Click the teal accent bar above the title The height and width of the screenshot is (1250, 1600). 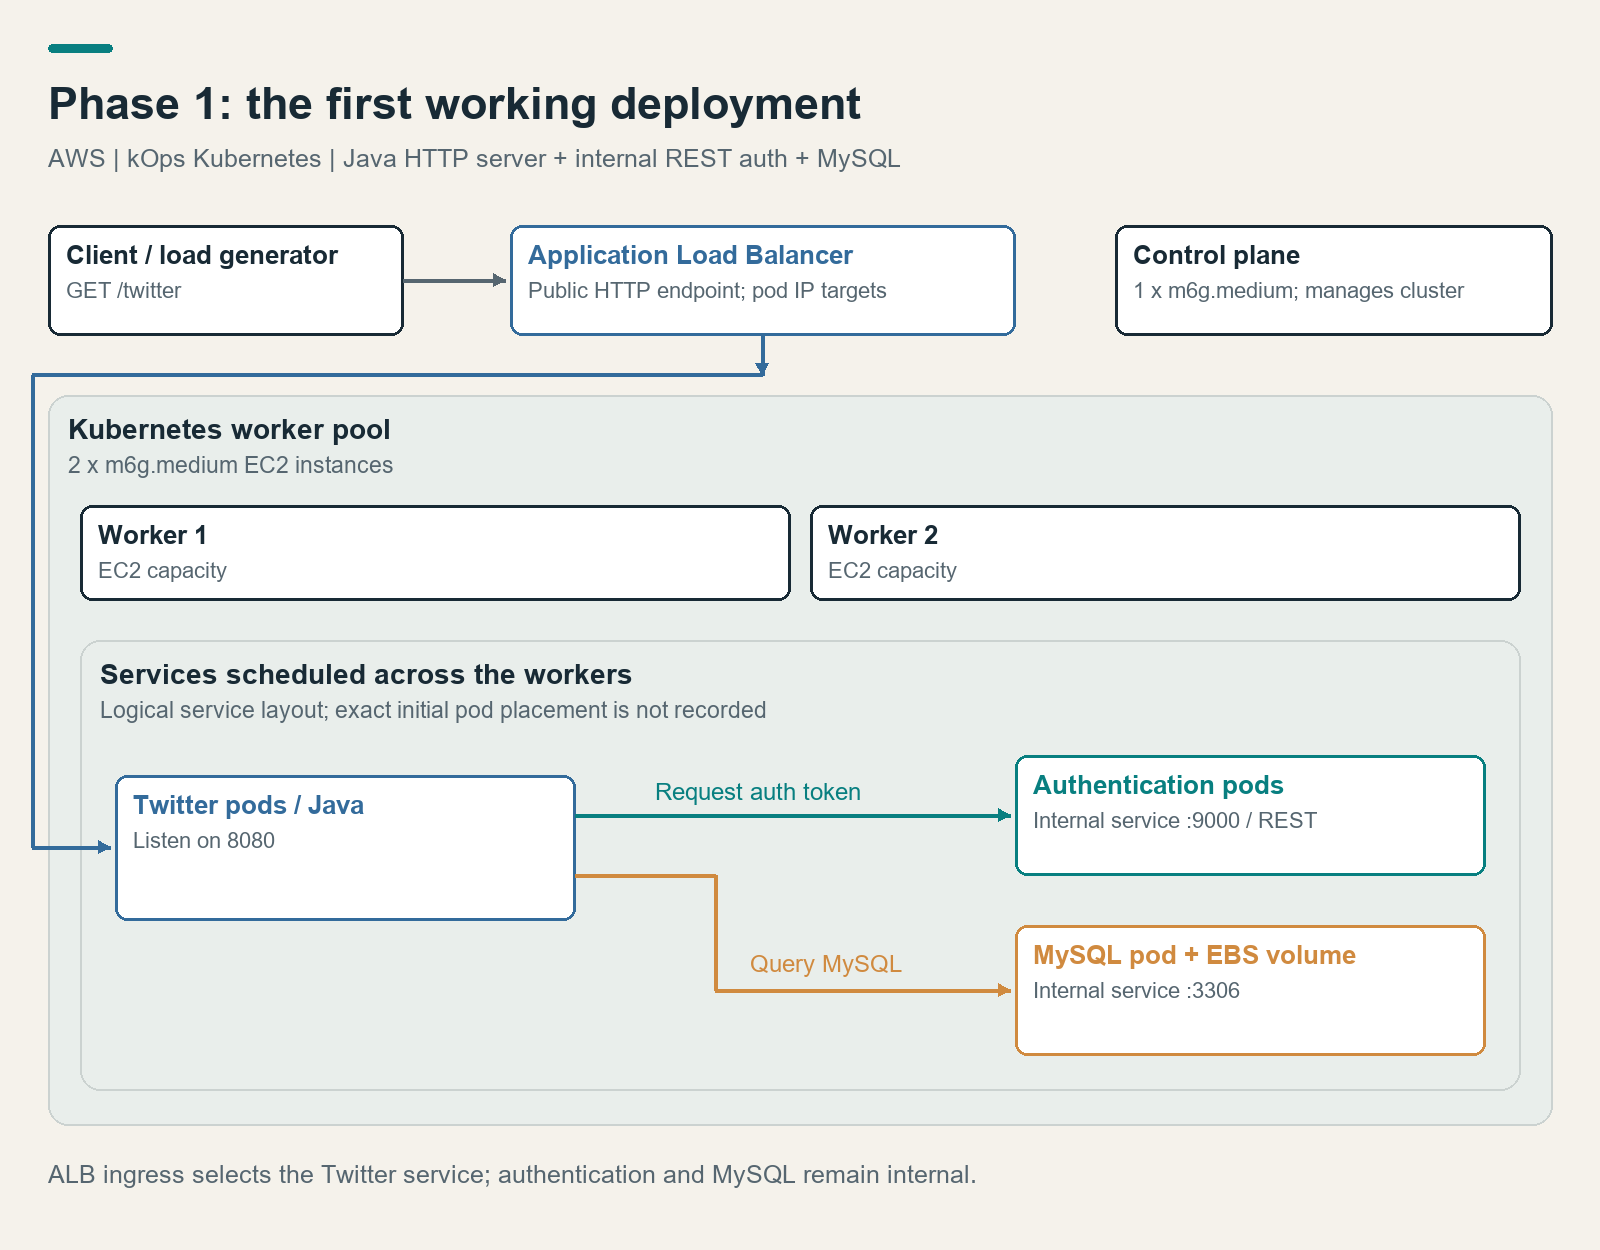[80, 48]
